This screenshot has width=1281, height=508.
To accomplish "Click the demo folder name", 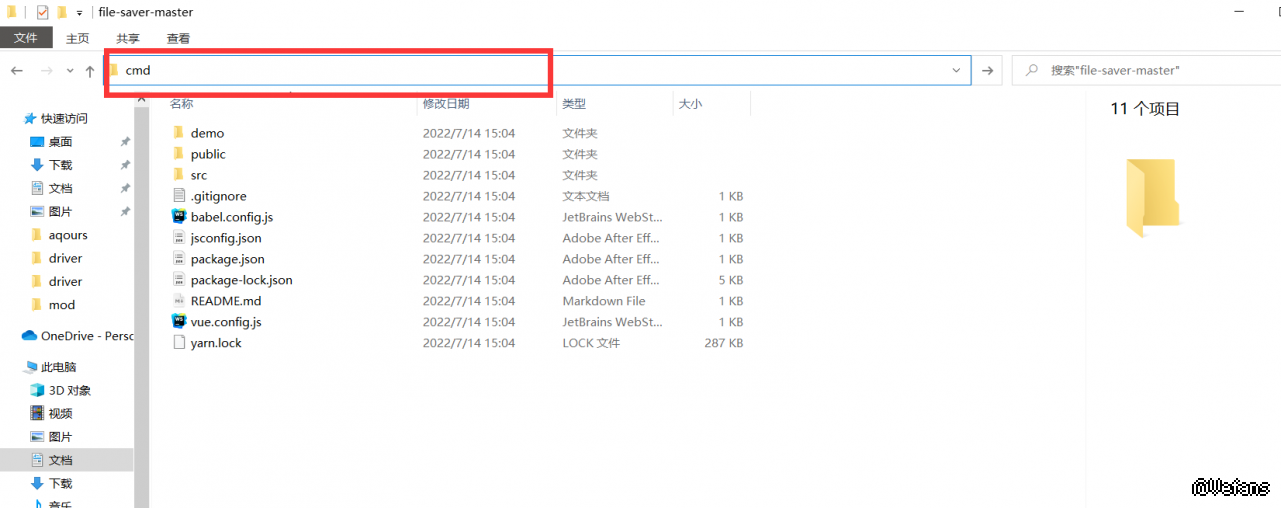I will click(x=207, y=133).
